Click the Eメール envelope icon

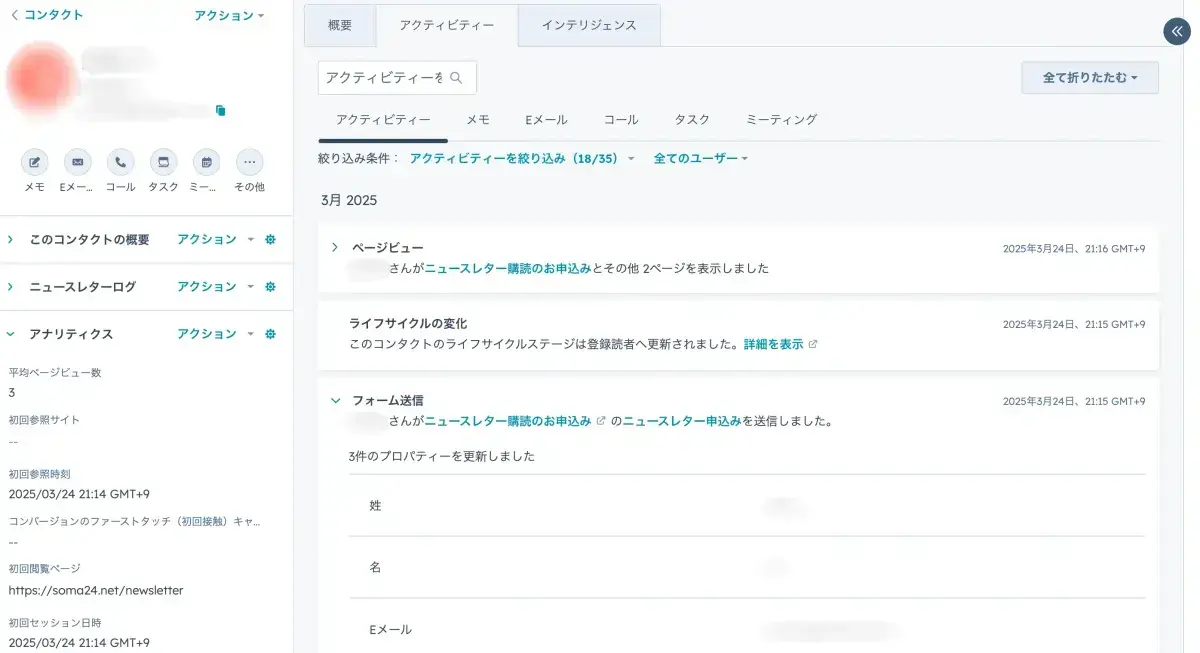click(x=78, y=162)
